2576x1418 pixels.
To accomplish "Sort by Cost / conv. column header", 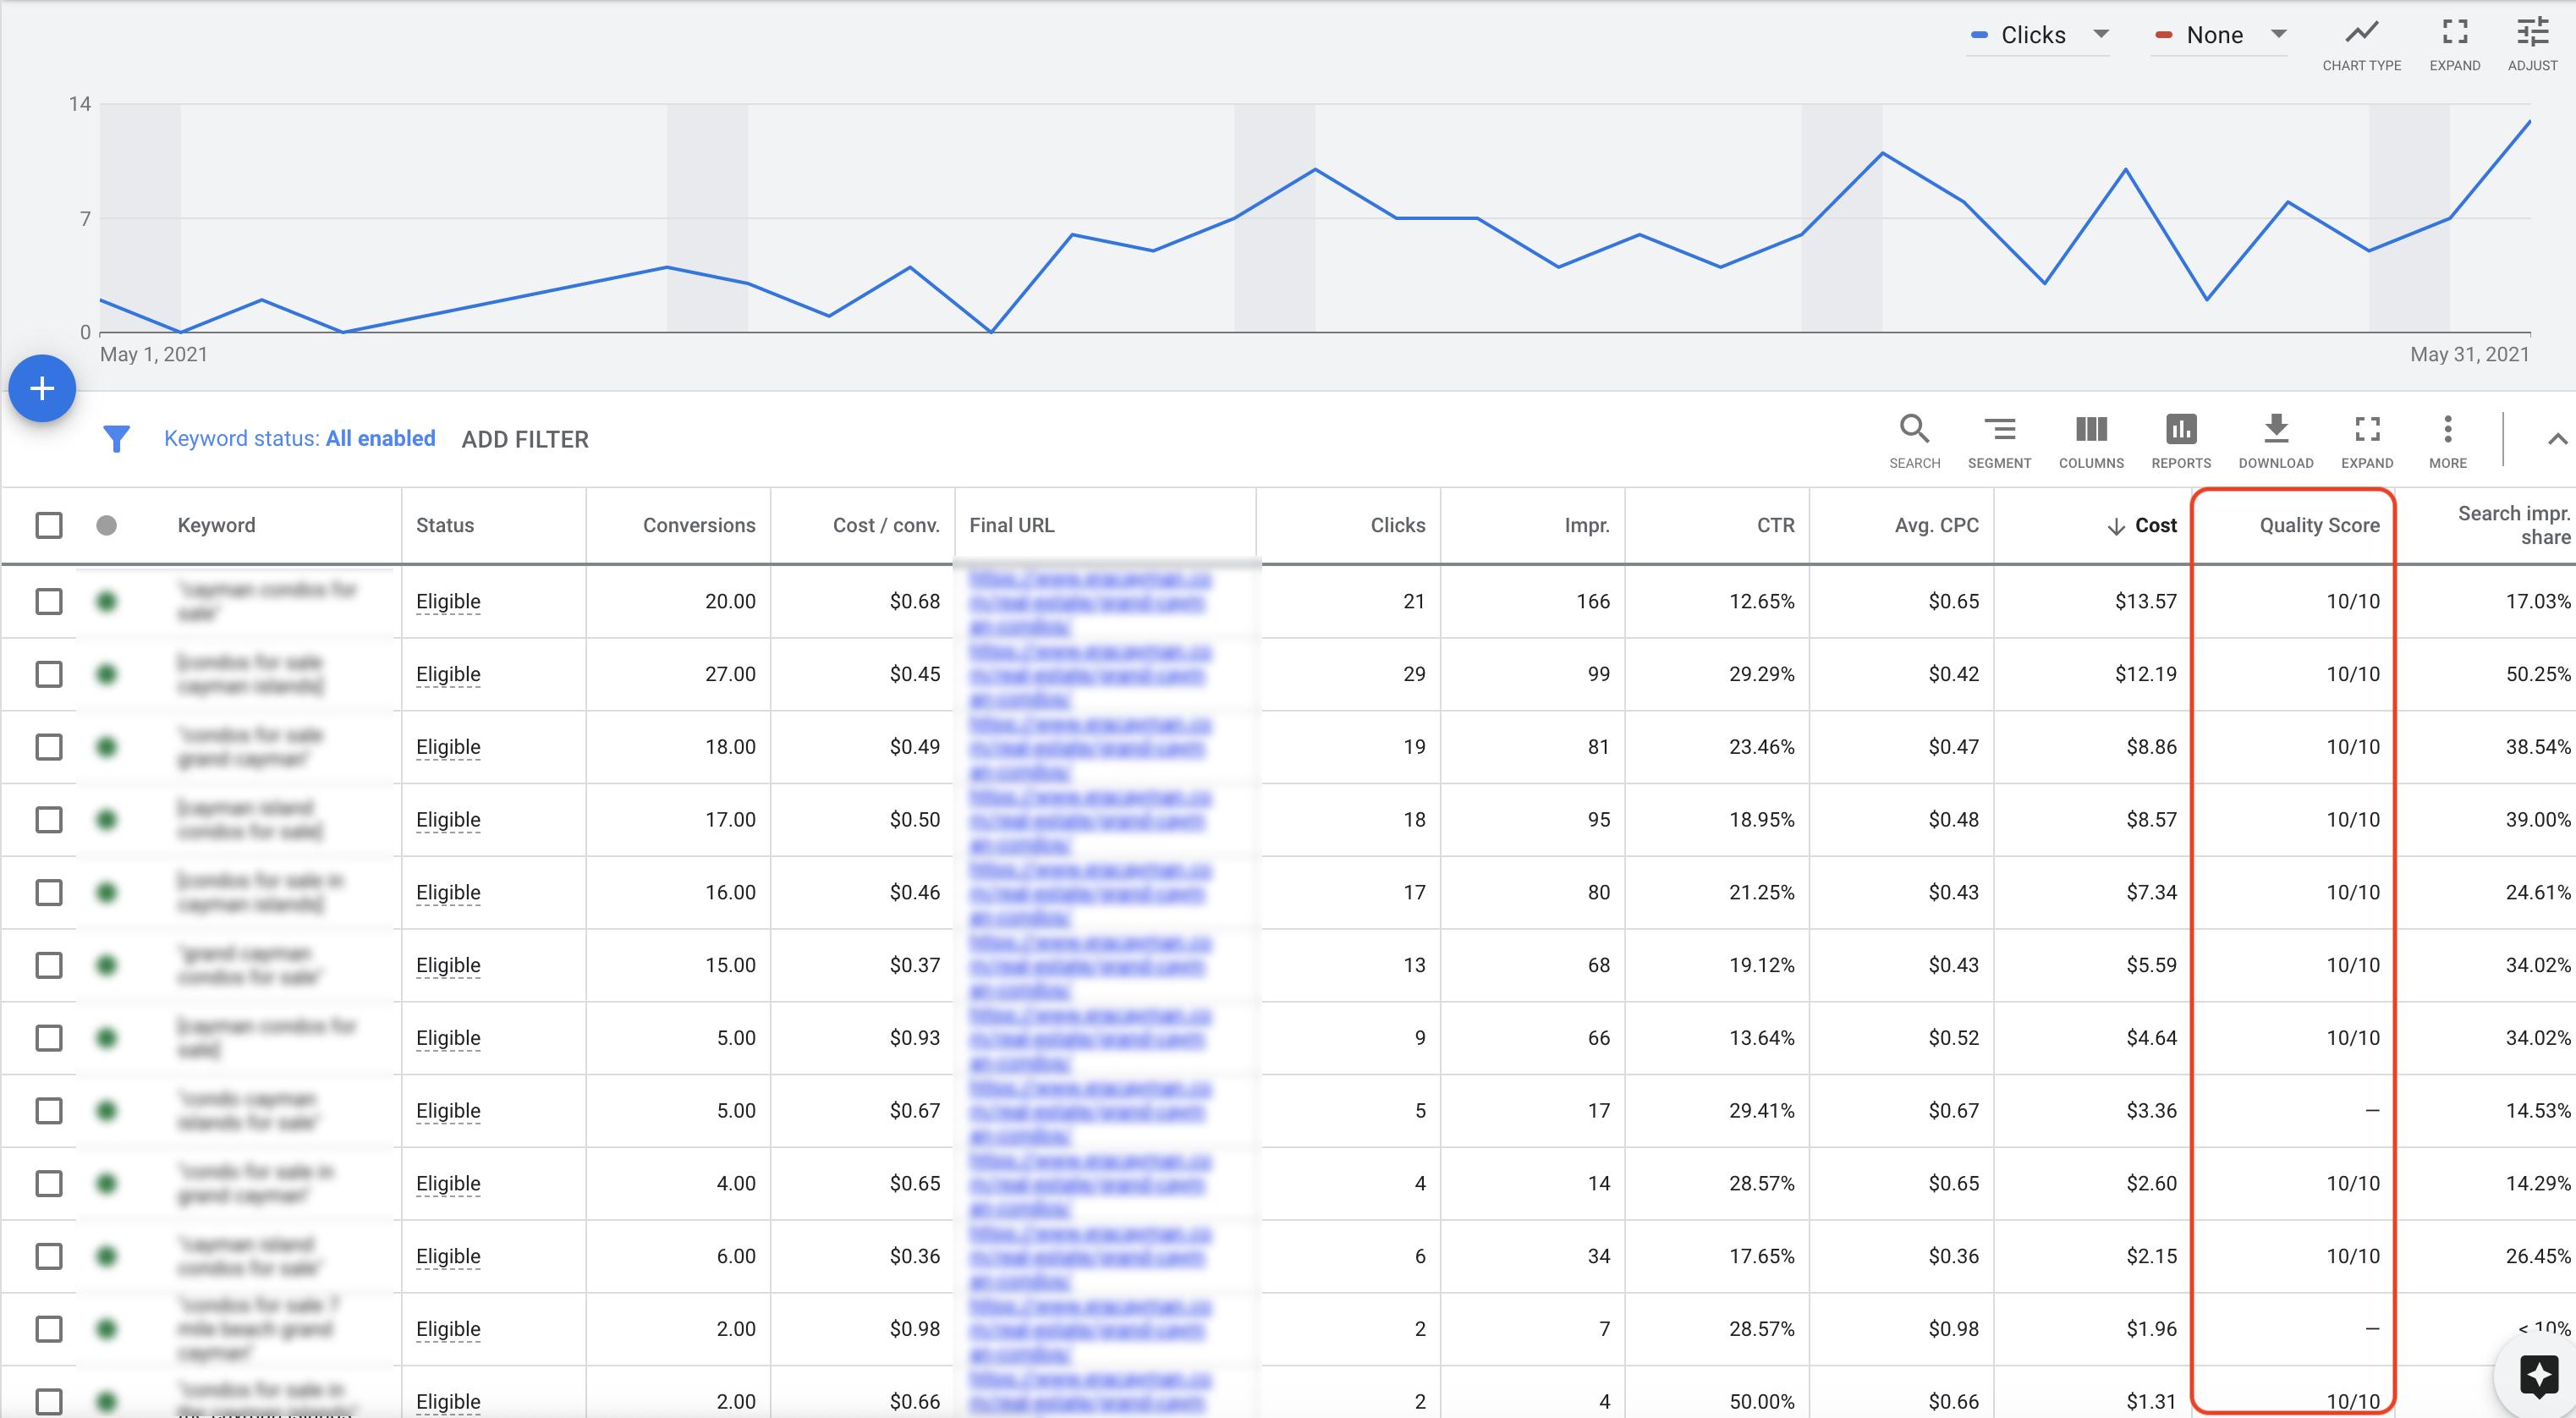I will (x=886, y=525).
